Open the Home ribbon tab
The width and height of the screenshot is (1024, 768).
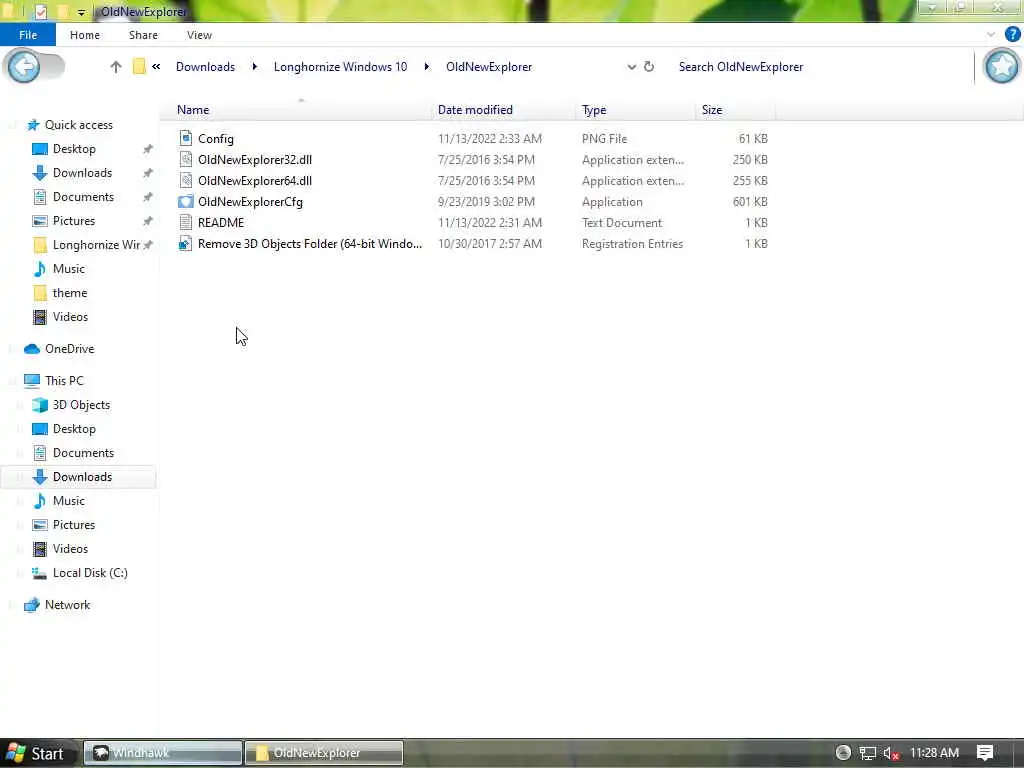[85, 35]
